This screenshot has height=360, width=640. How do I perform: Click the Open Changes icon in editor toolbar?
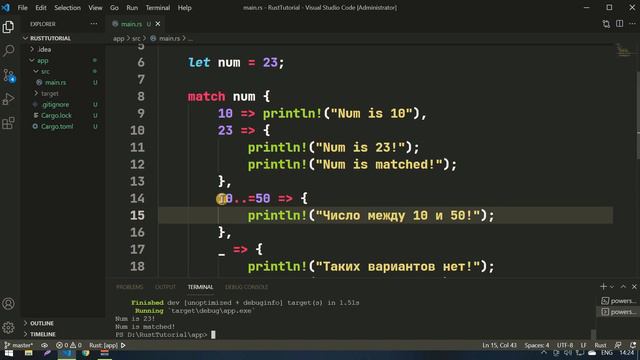[x=606, y=24]
